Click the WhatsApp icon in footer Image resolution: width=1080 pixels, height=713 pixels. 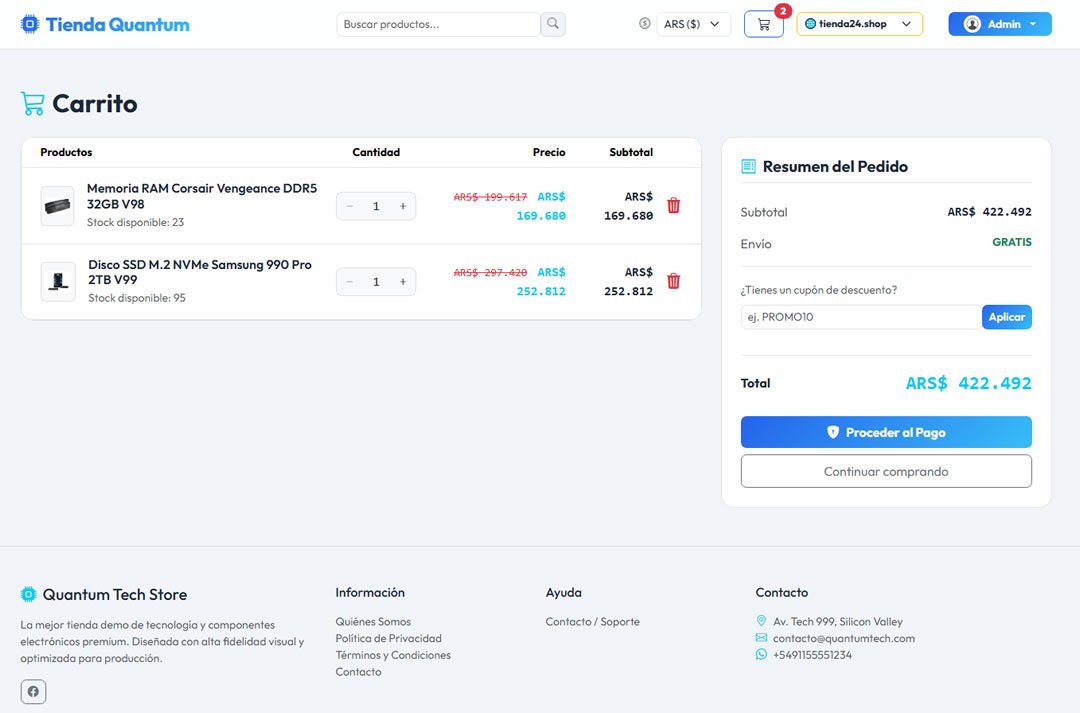pos(761,654)
